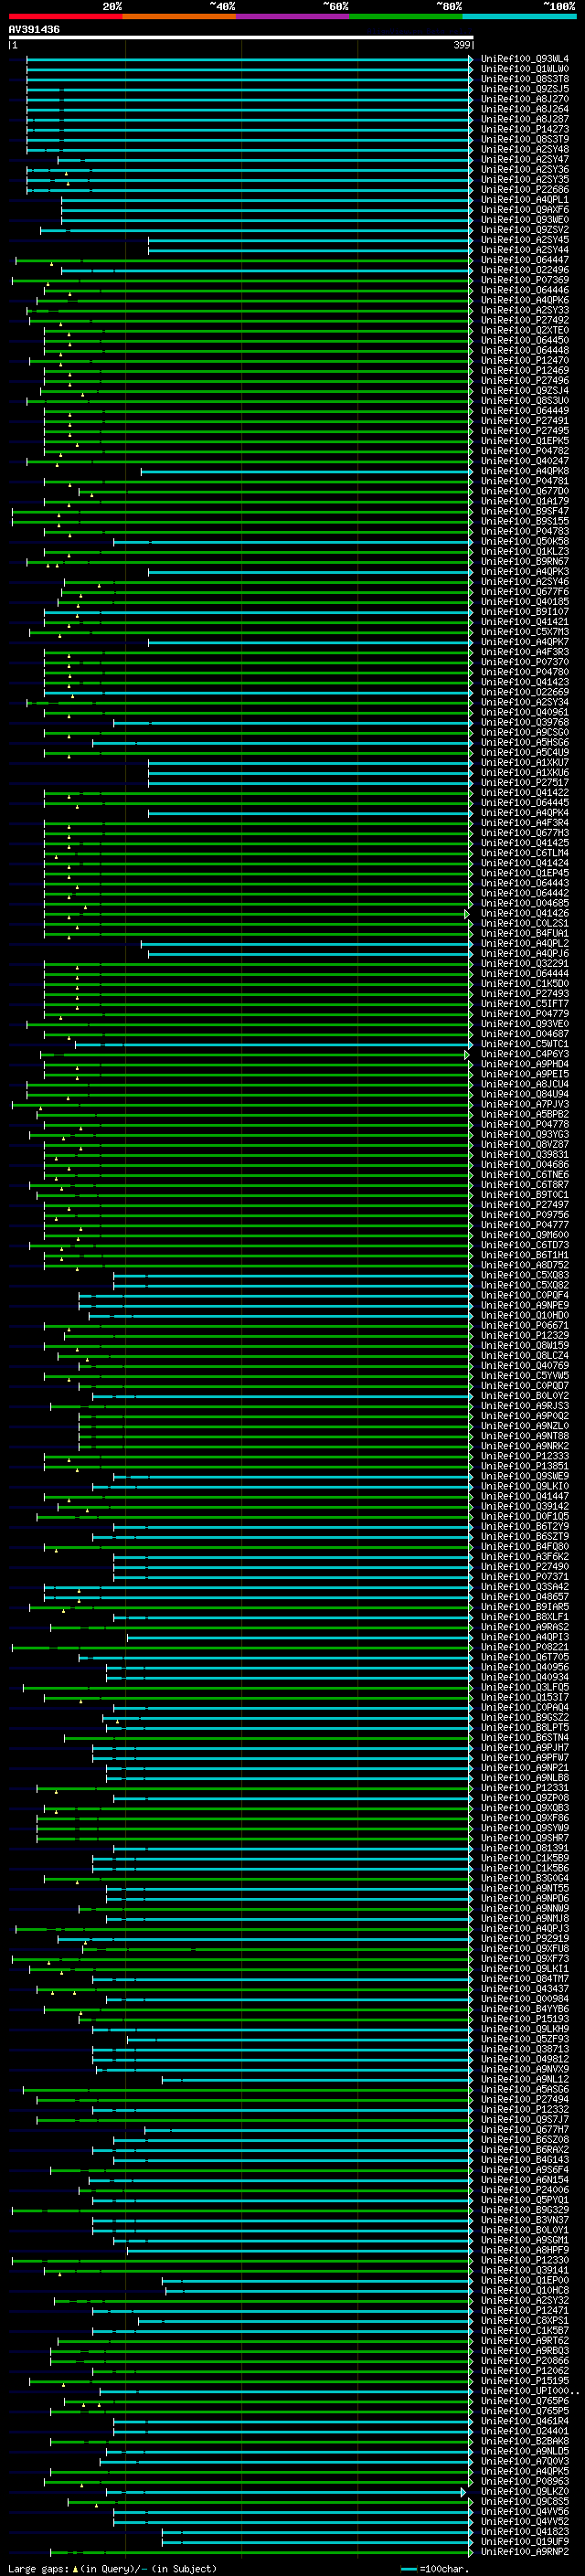This screenshot has height=2576, width=585.
Task: Select label UniRef100_C5XQ83
Action: point(525,1275)
